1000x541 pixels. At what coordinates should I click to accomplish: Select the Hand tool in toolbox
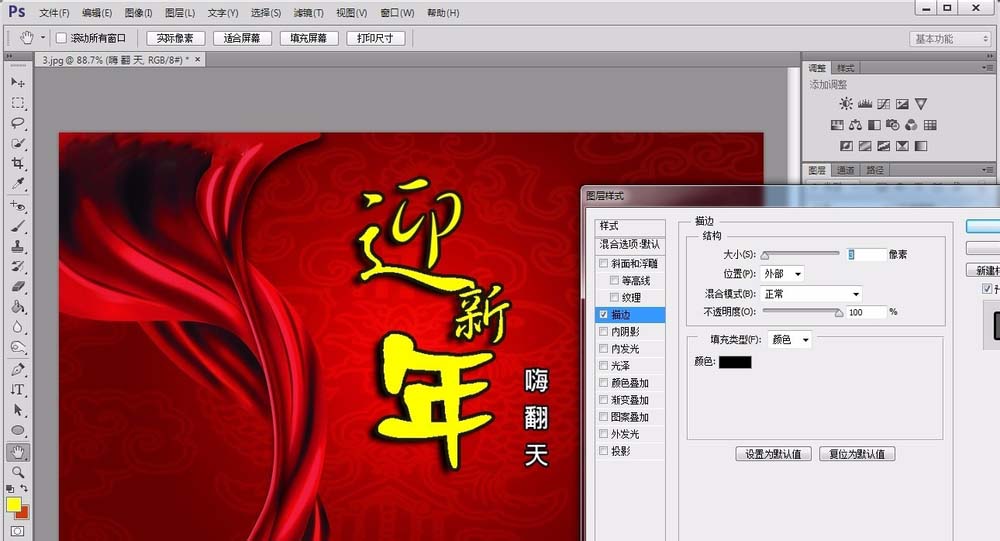[x=18, y=452]
